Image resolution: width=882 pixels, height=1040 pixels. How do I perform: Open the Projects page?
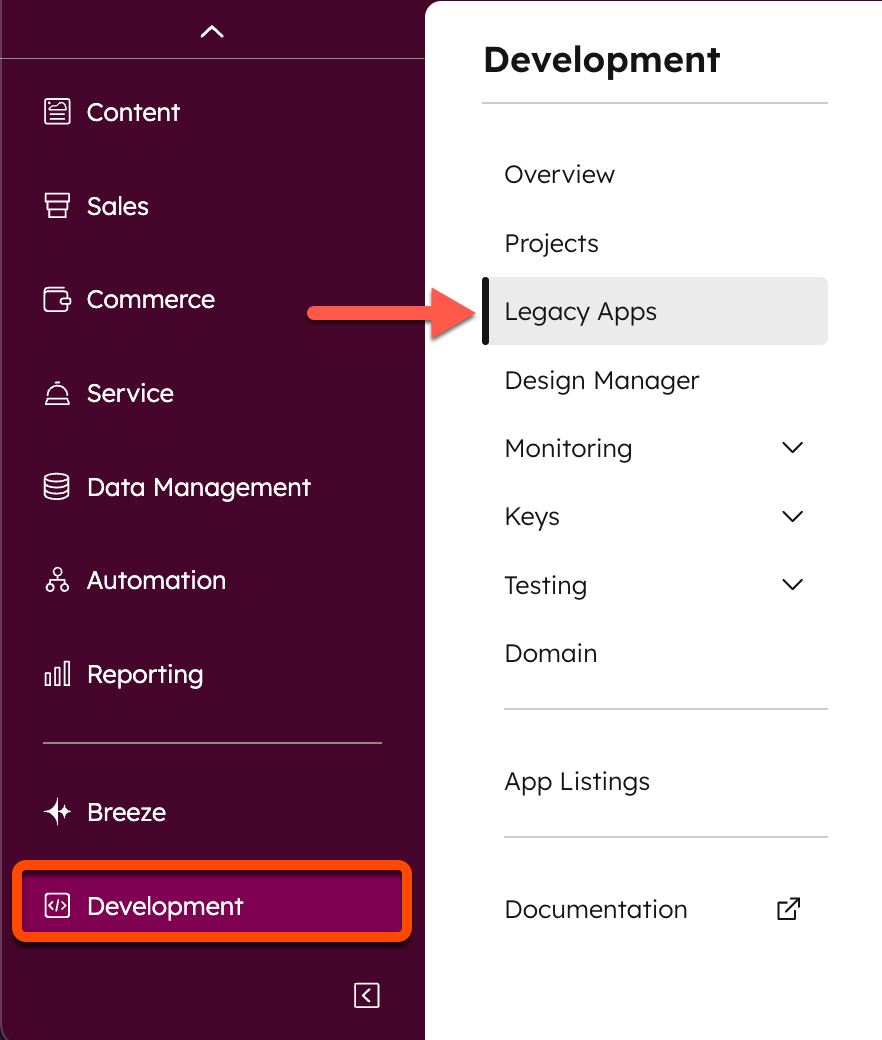552,243
